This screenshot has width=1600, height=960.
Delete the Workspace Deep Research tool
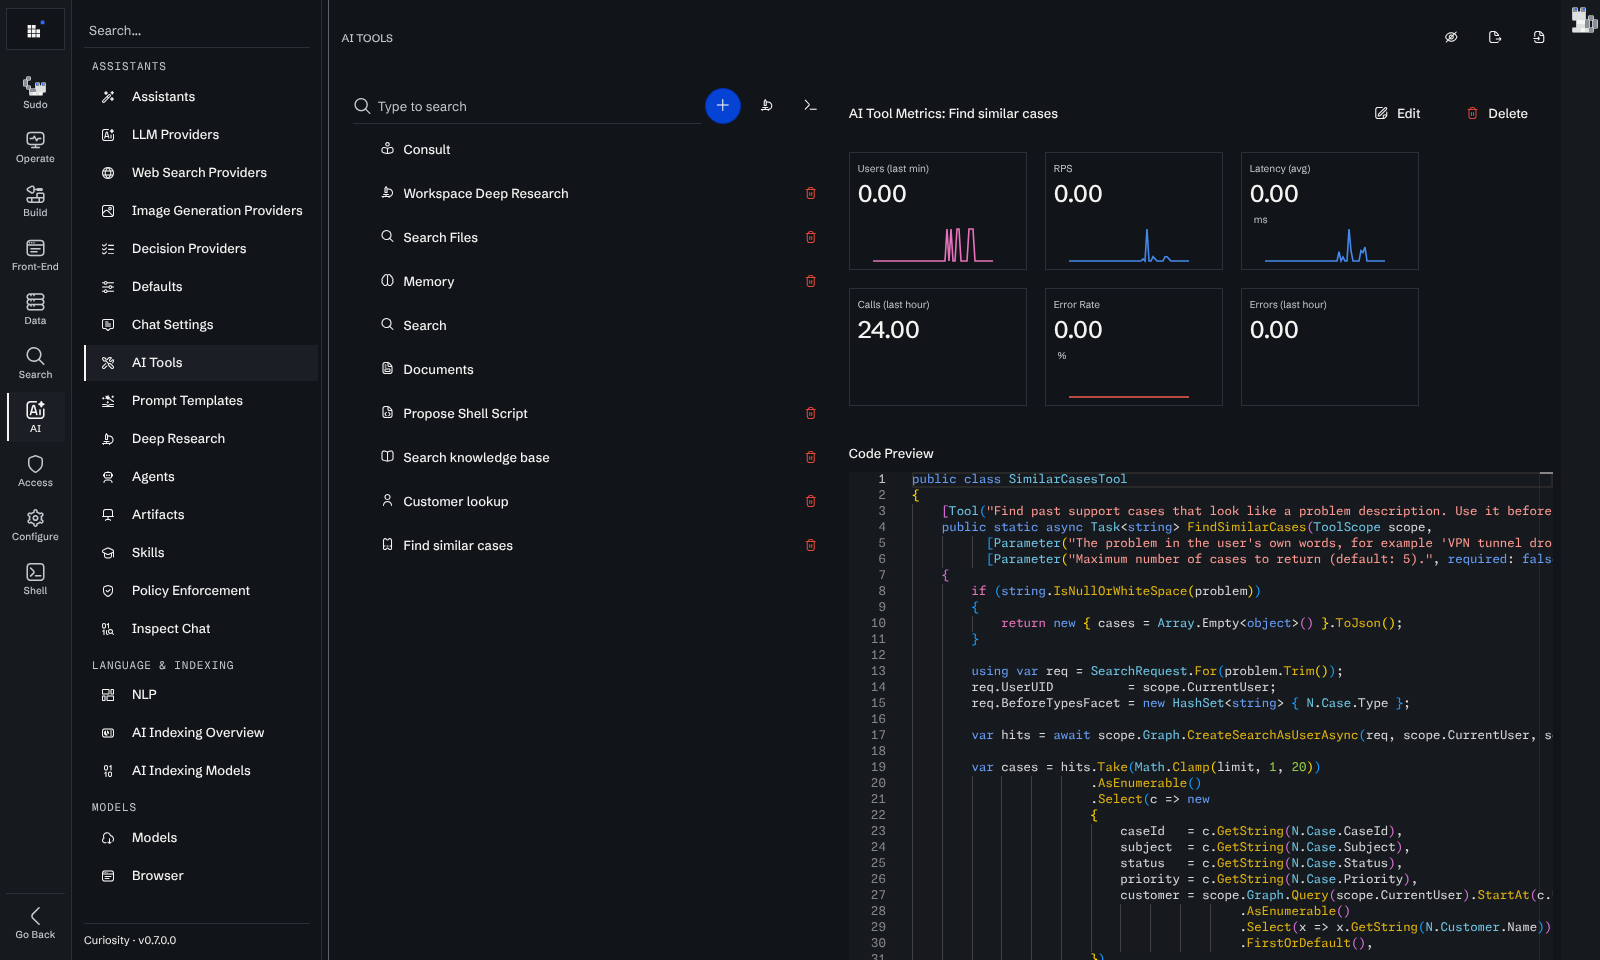click(x=811, y=193)
